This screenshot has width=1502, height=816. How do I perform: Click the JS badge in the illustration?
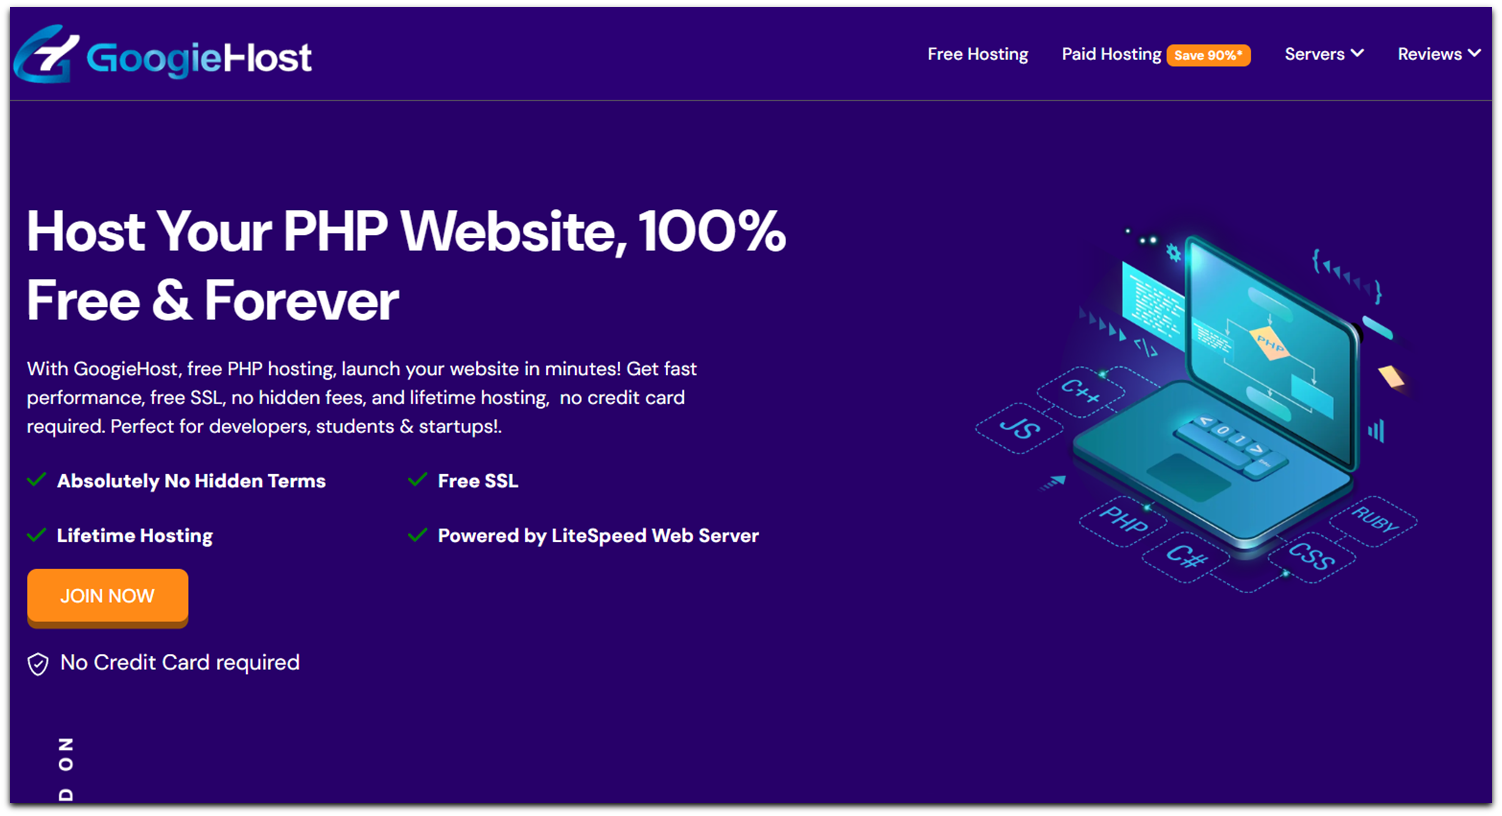click(x=1018, y=430)
